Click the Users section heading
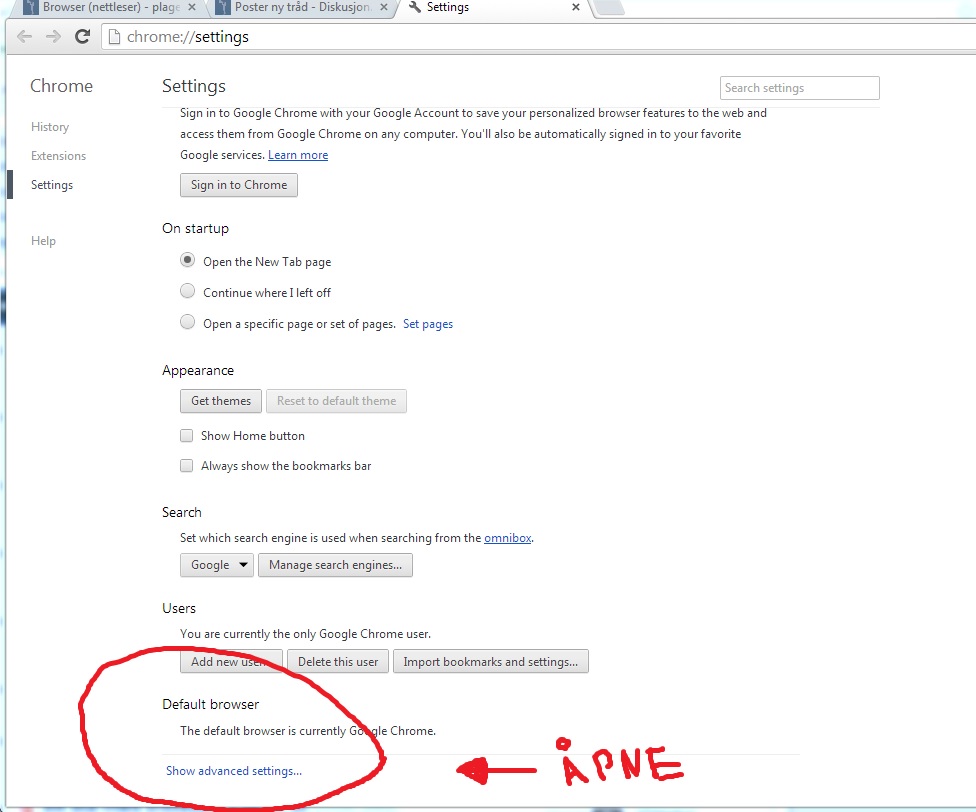 pos(179,609)
